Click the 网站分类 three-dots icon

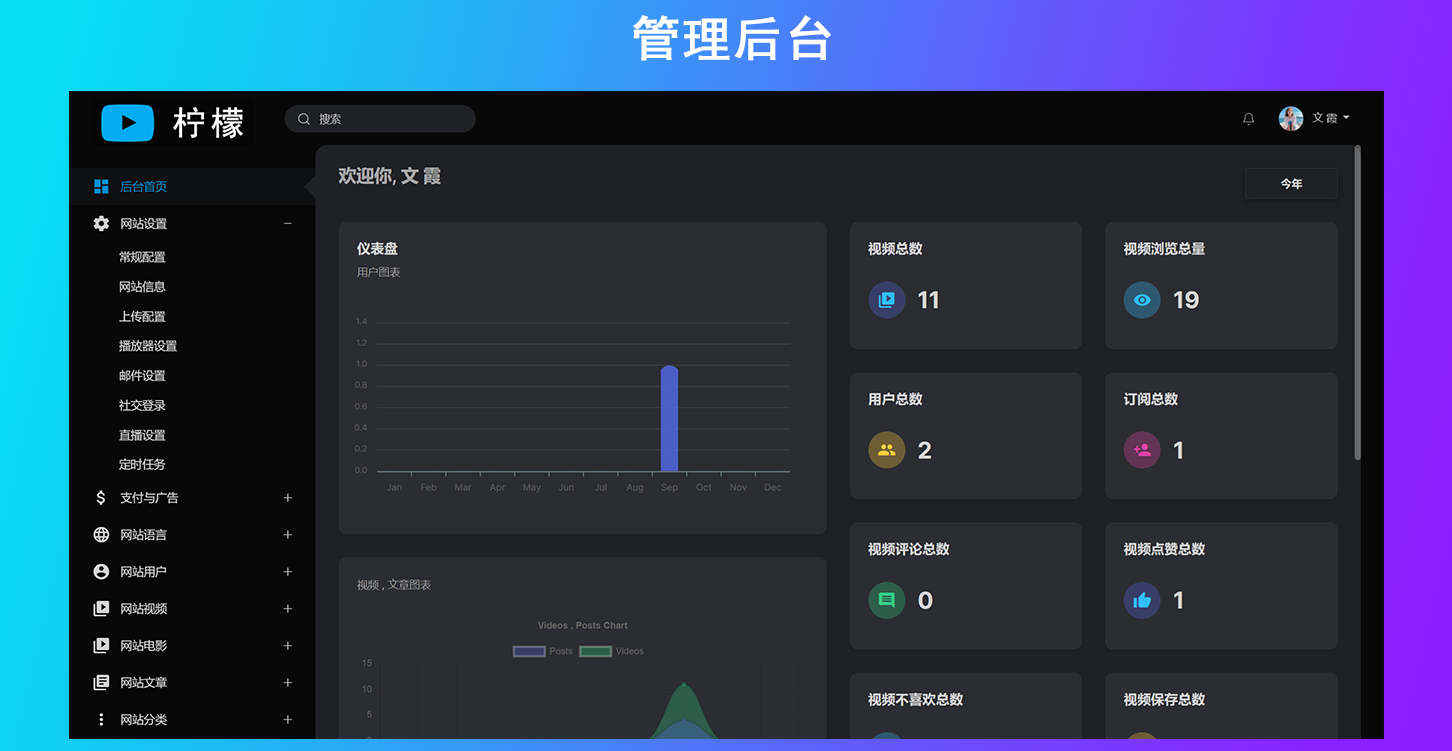tap(101, 720)
